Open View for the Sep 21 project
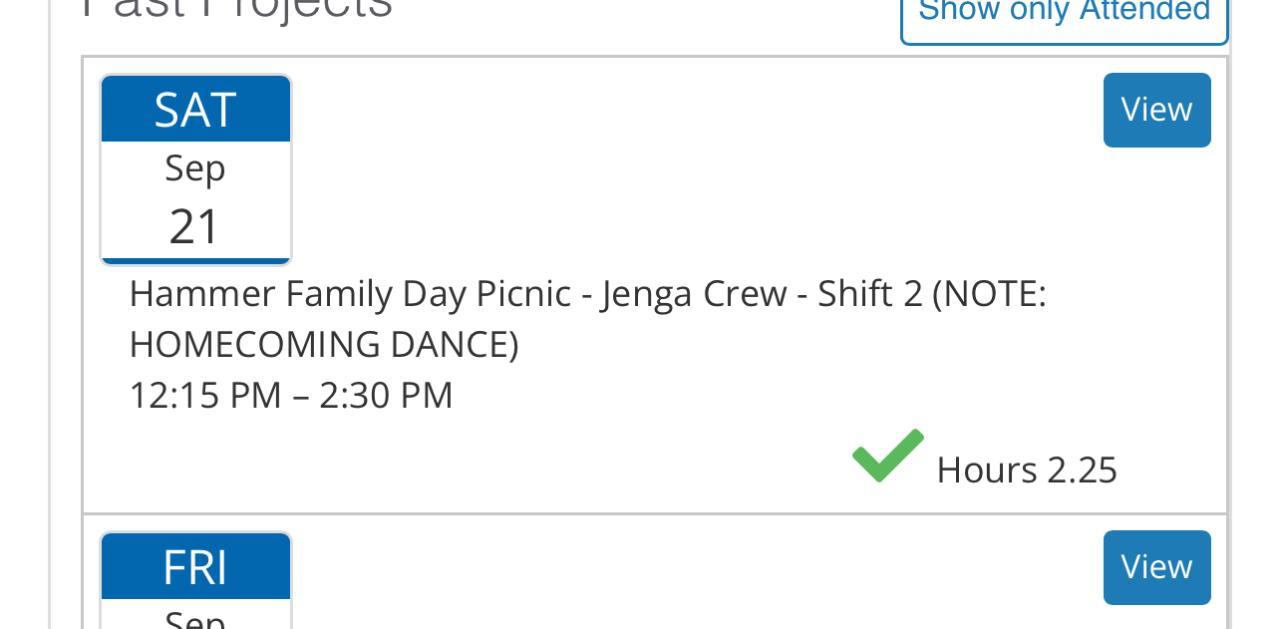Screen dimensions: 1280x629 1156,110
